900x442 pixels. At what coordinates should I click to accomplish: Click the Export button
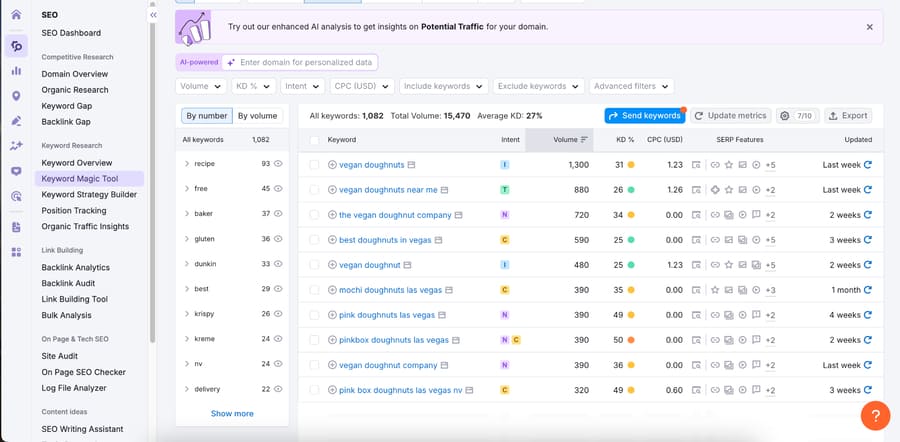pyautogui.click(x=848, y=115)
